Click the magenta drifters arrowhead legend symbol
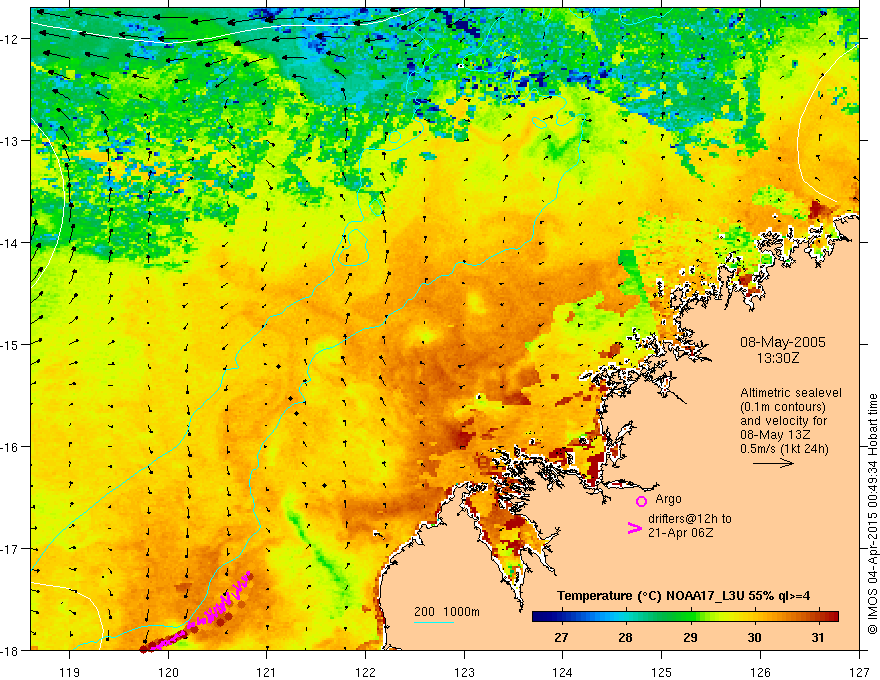This screenshot has height=680, width=880. (x=635, y=527)
